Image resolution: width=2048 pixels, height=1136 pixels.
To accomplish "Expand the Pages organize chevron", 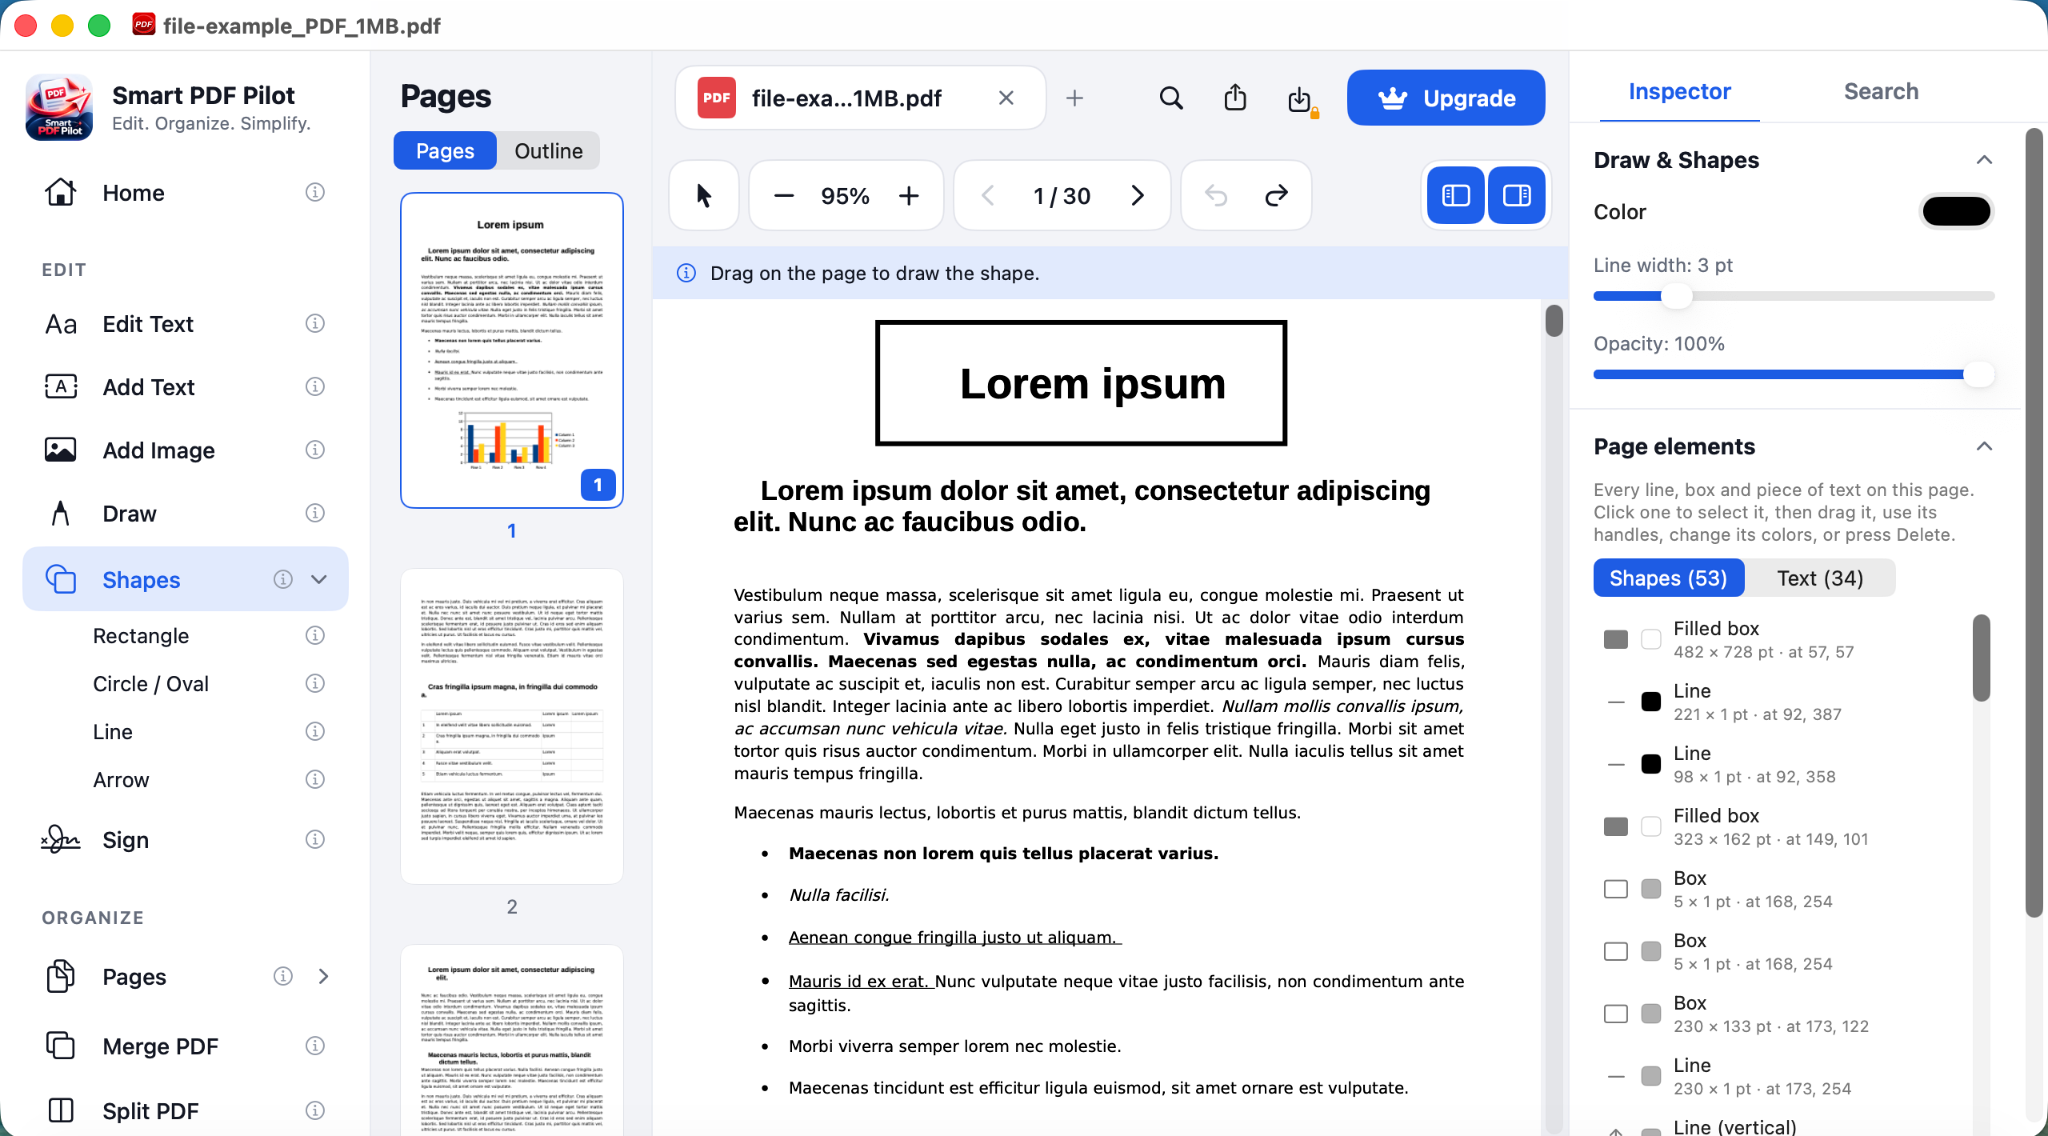I will coord(323,976).
